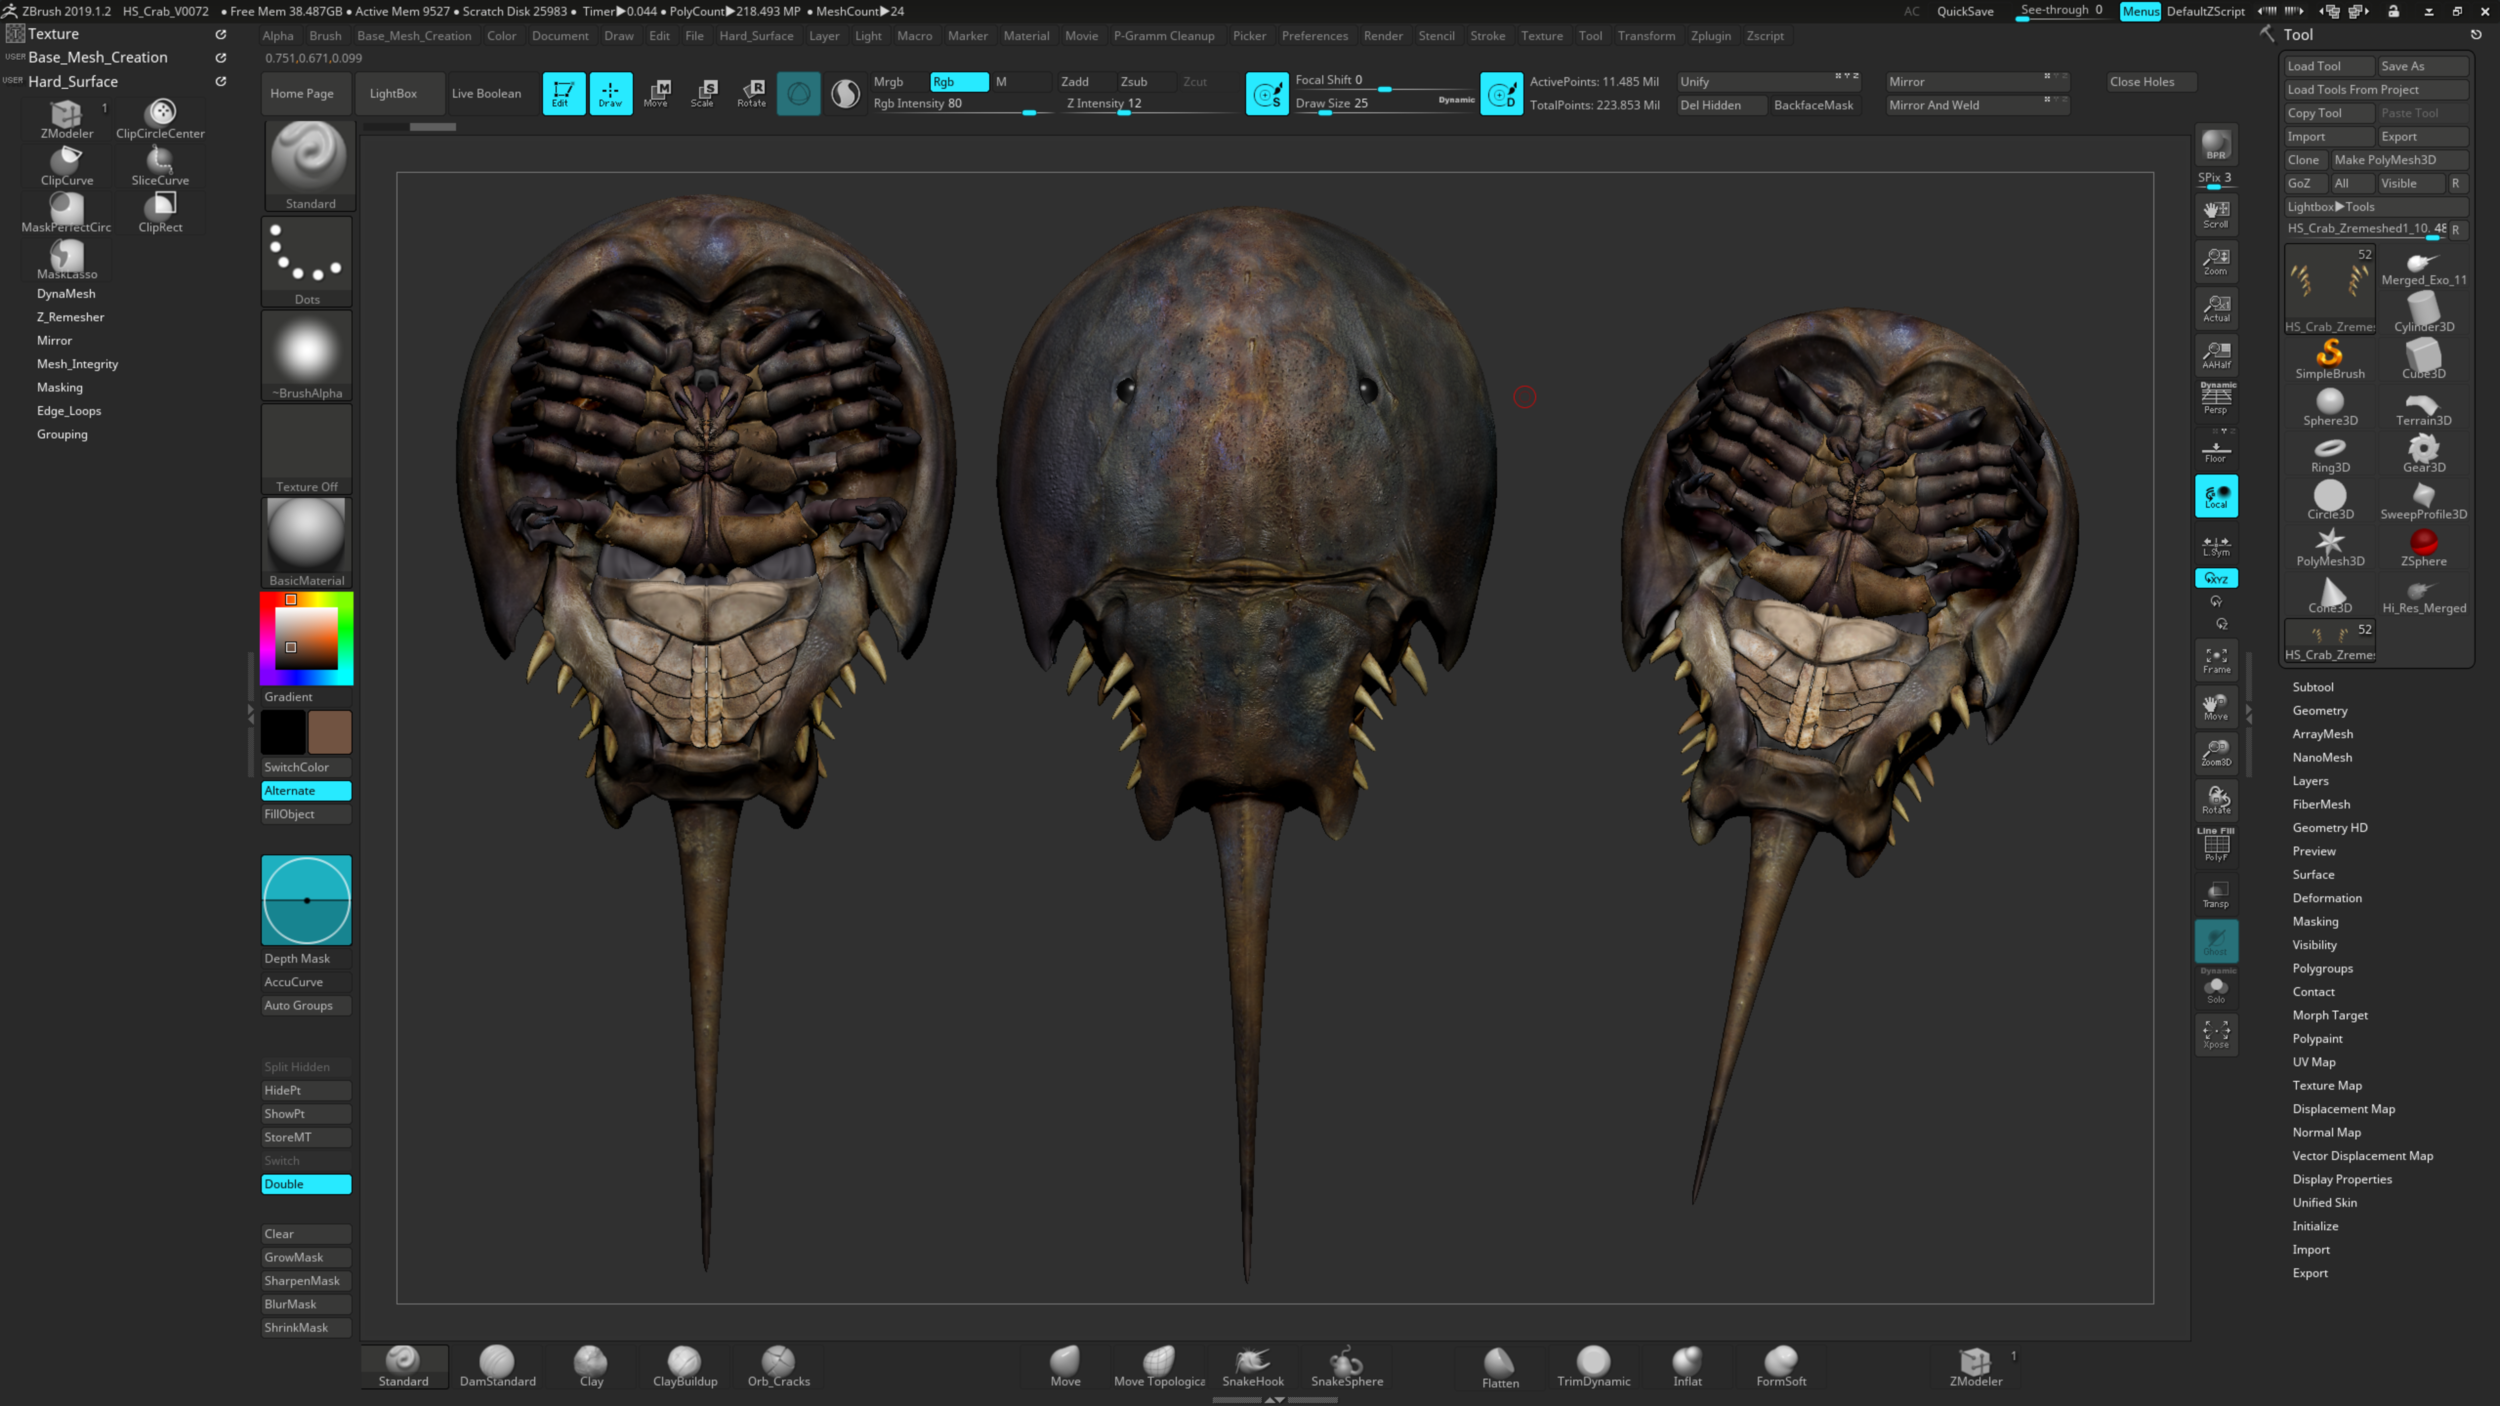Screen dimensions: 2500x1406
Task: Disable the Double-sided display toggle
Action: tap(305, 1184)
